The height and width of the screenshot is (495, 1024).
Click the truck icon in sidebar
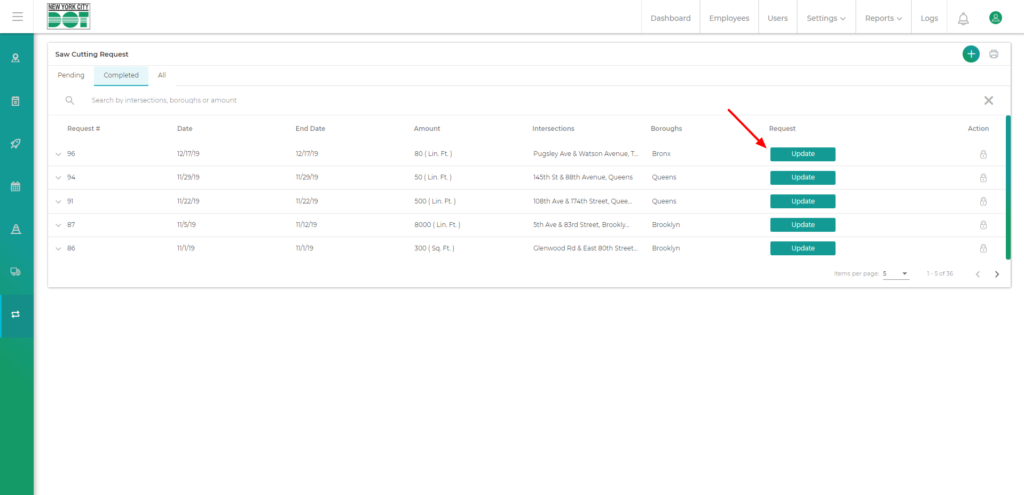coord(16,271)
